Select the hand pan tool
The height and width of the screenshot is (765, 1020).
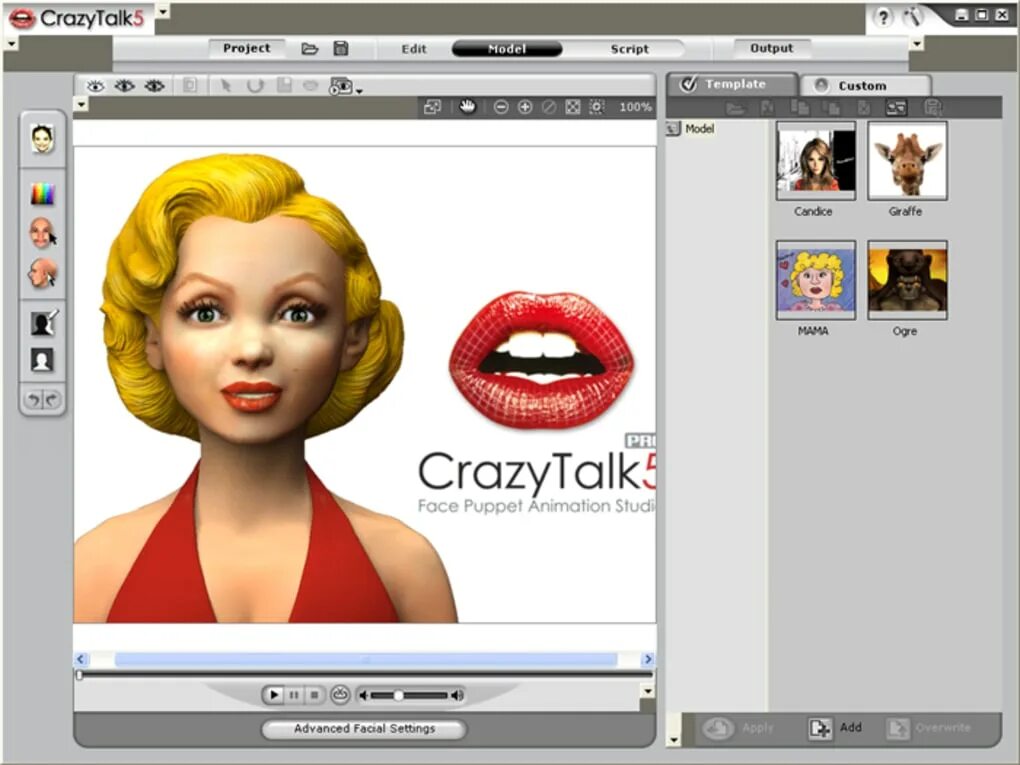[x=467, y=106]
